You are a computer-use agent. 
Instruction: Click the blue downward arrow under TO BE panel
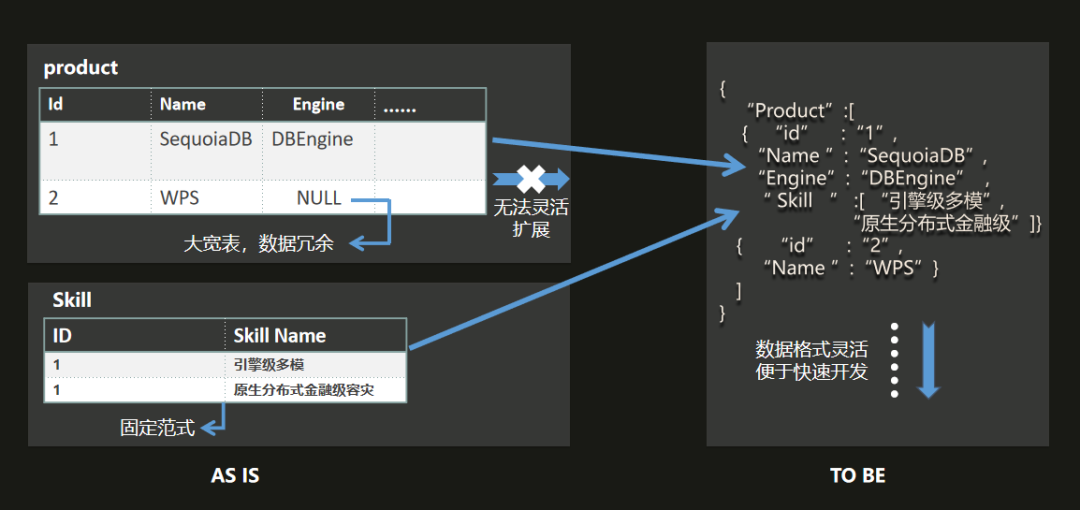click(x=928, y=360)
